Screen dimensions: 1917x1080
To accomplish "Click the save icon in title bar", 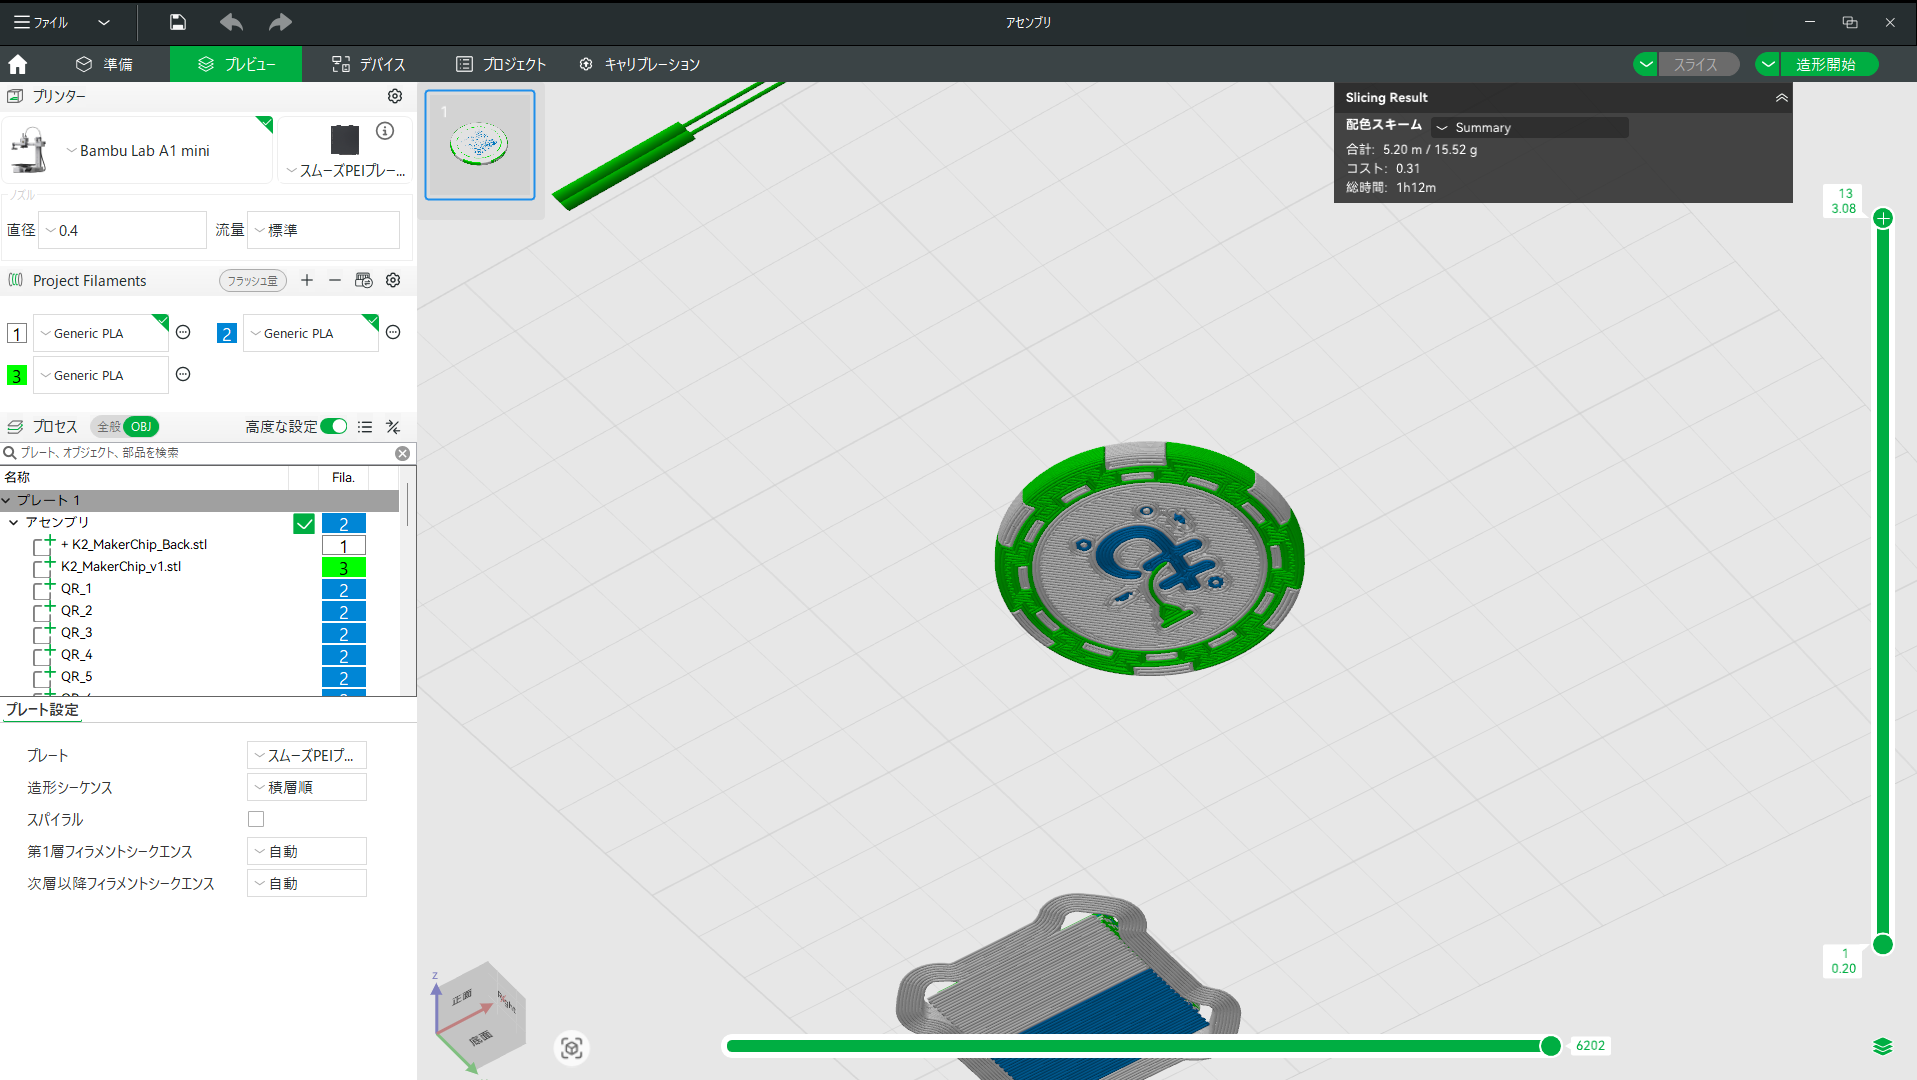I will (177, 22).
